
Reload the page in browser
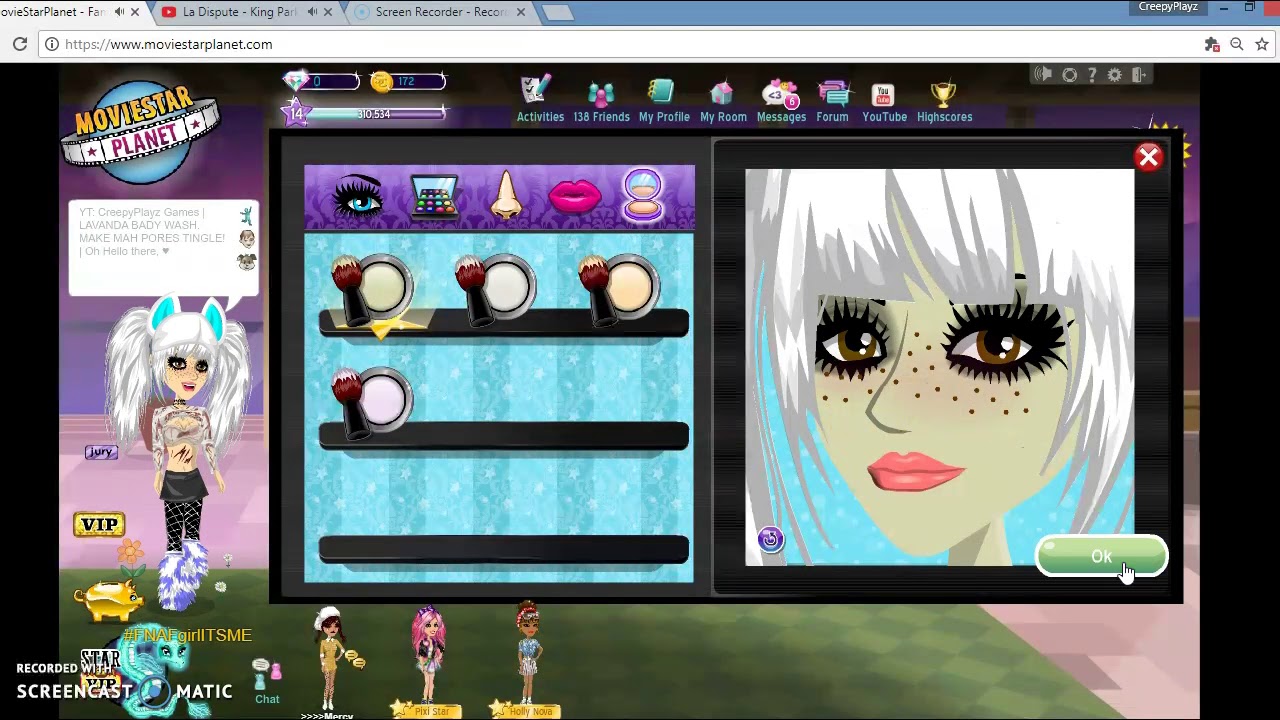20,44
